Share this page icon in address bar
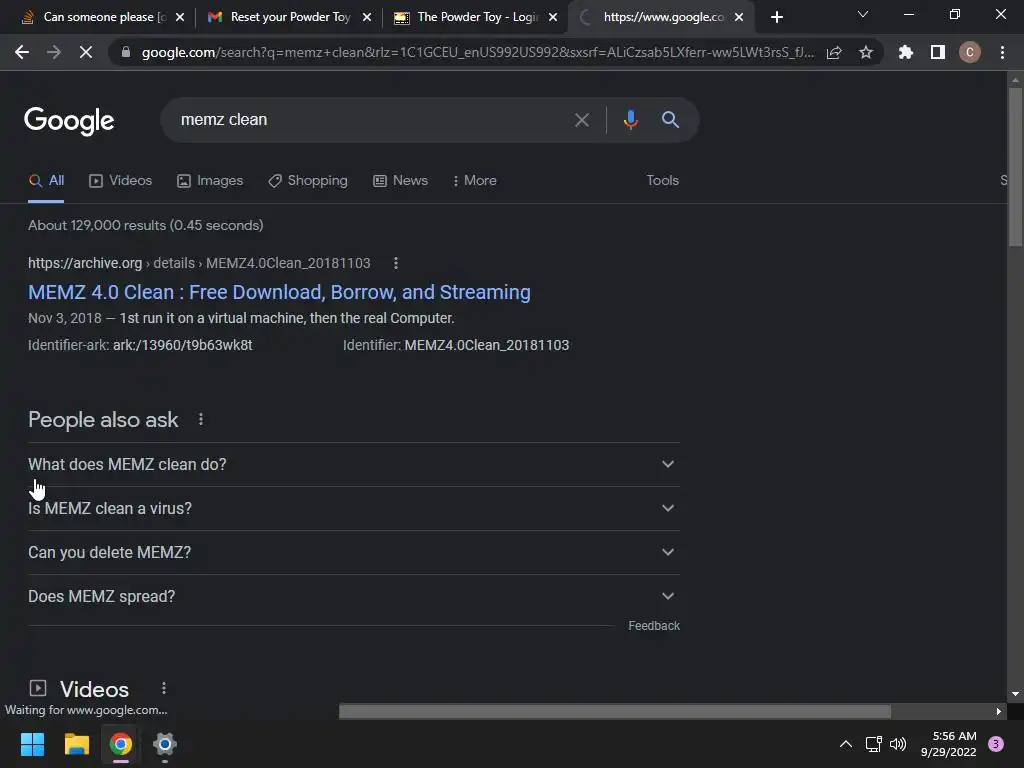Viewport: 1024px width, 768px height. [x=834, y=52]
